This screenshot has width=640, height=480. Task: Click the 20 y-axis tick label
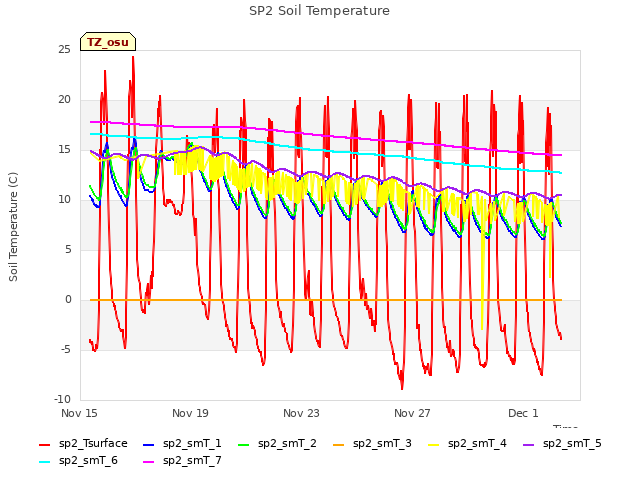coord(64,100)
